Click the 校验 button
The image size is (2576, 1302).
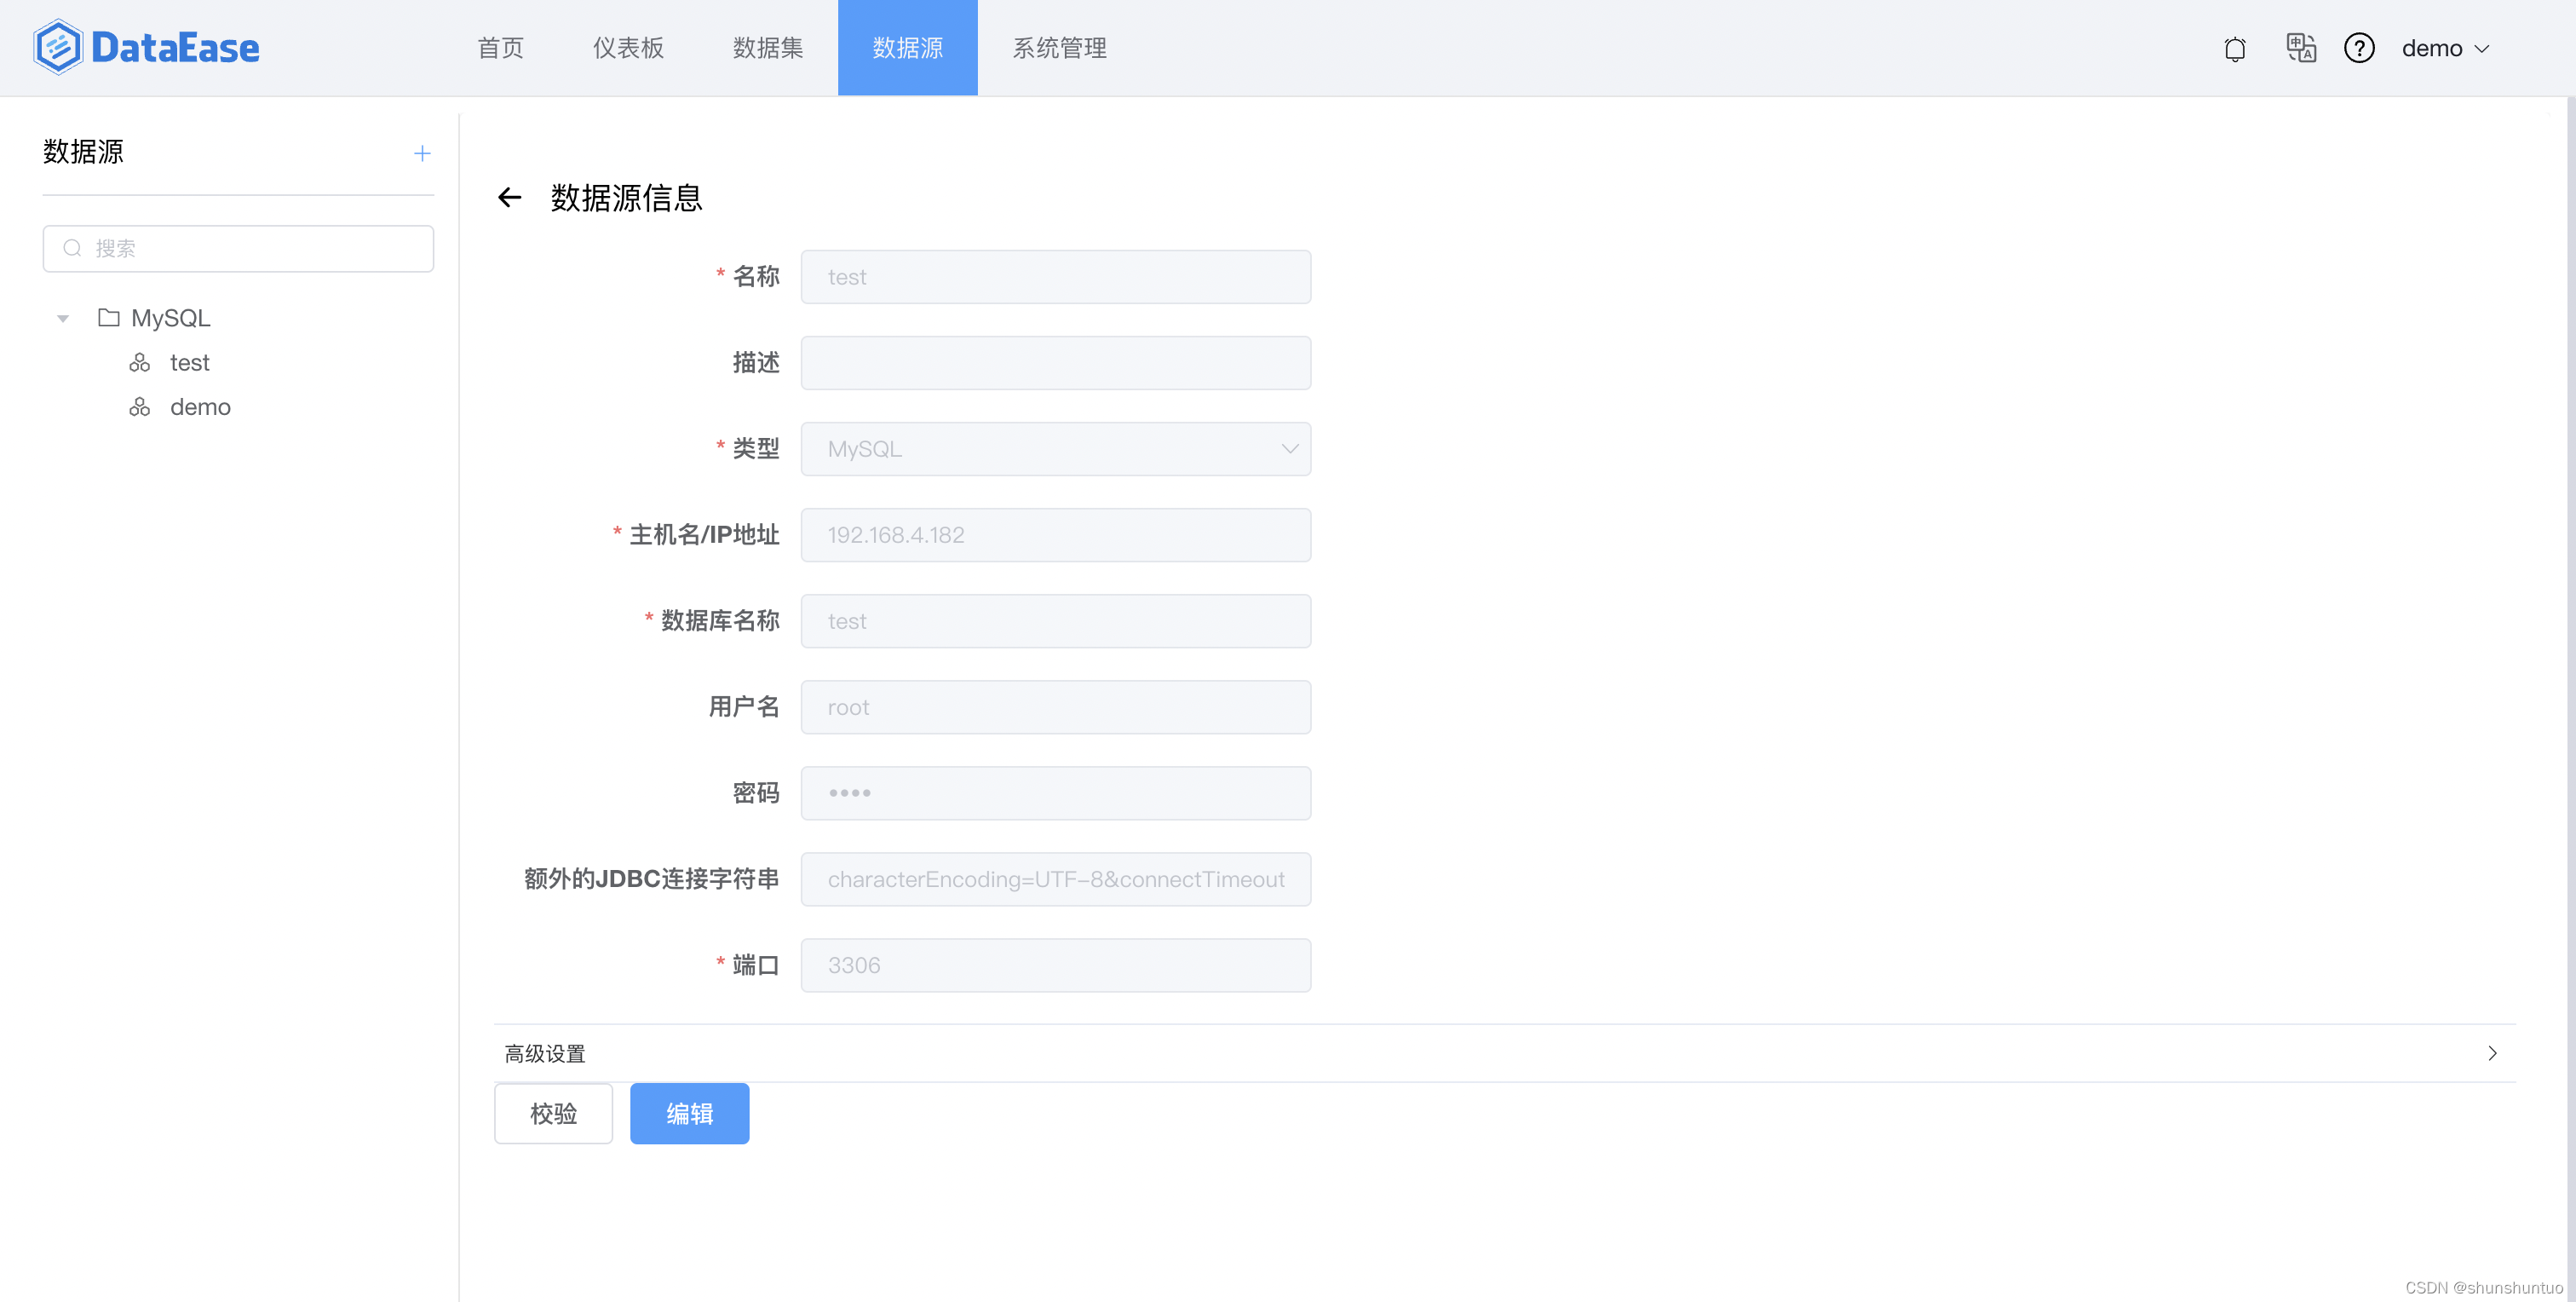coord(553,1113)
